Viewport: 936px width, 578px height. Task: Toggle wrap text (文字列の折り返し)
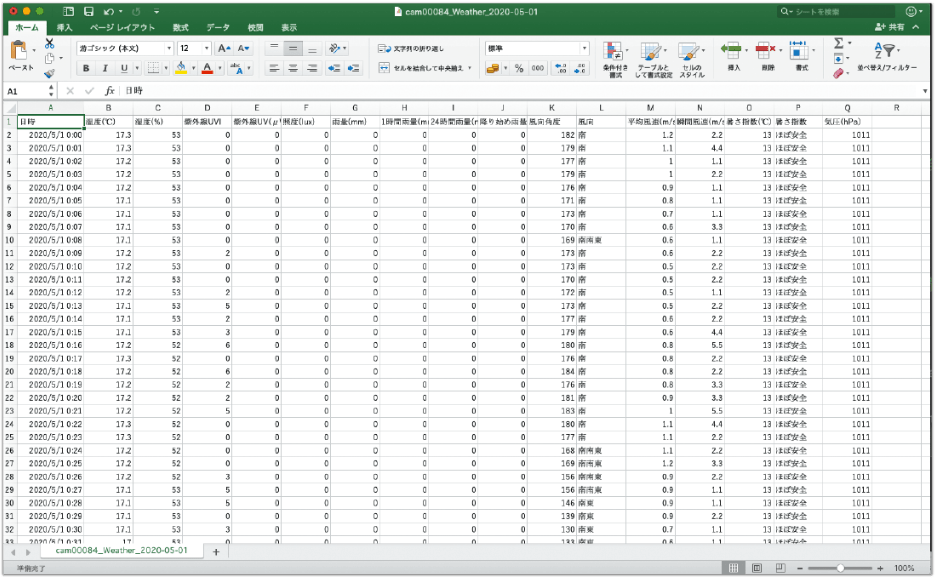point(411,48)
